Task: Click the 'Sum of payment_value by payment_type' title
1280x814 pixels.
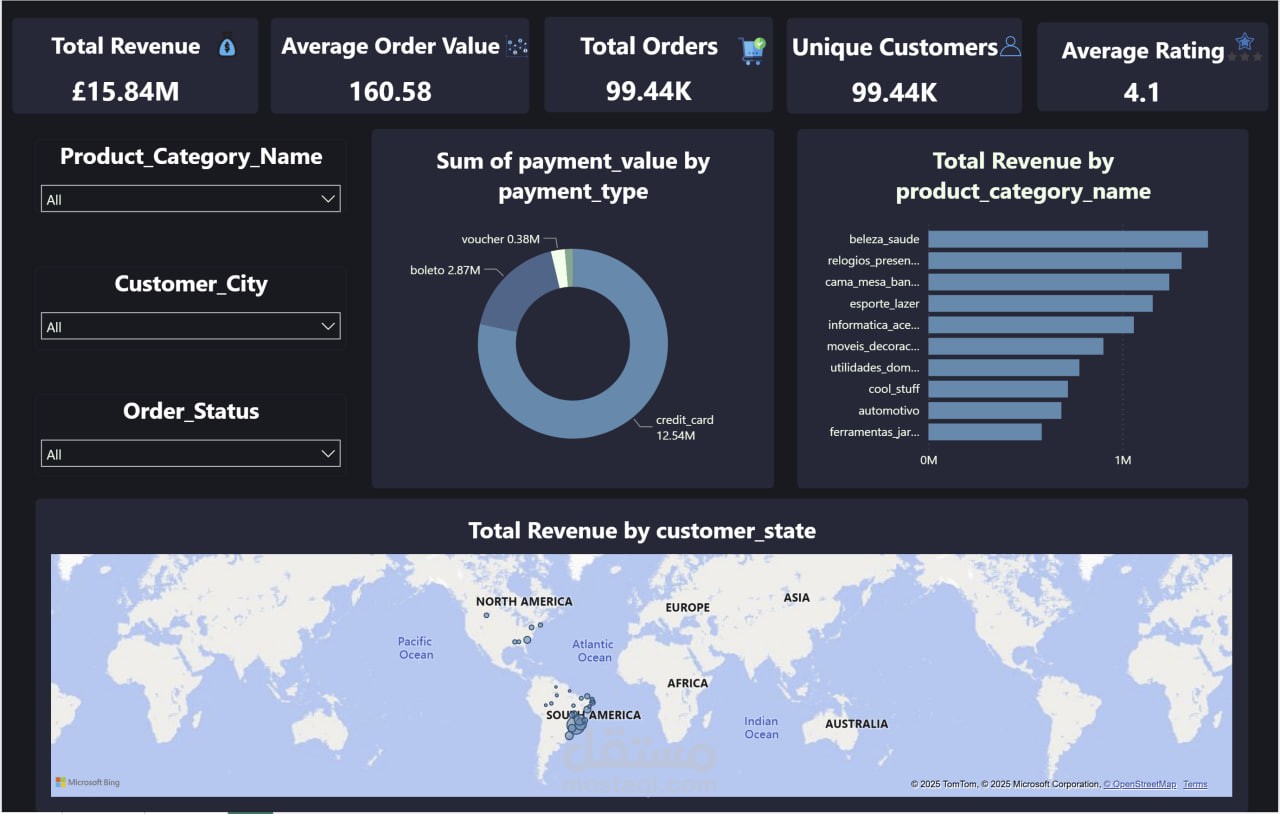Action: (x=573, y=176)
